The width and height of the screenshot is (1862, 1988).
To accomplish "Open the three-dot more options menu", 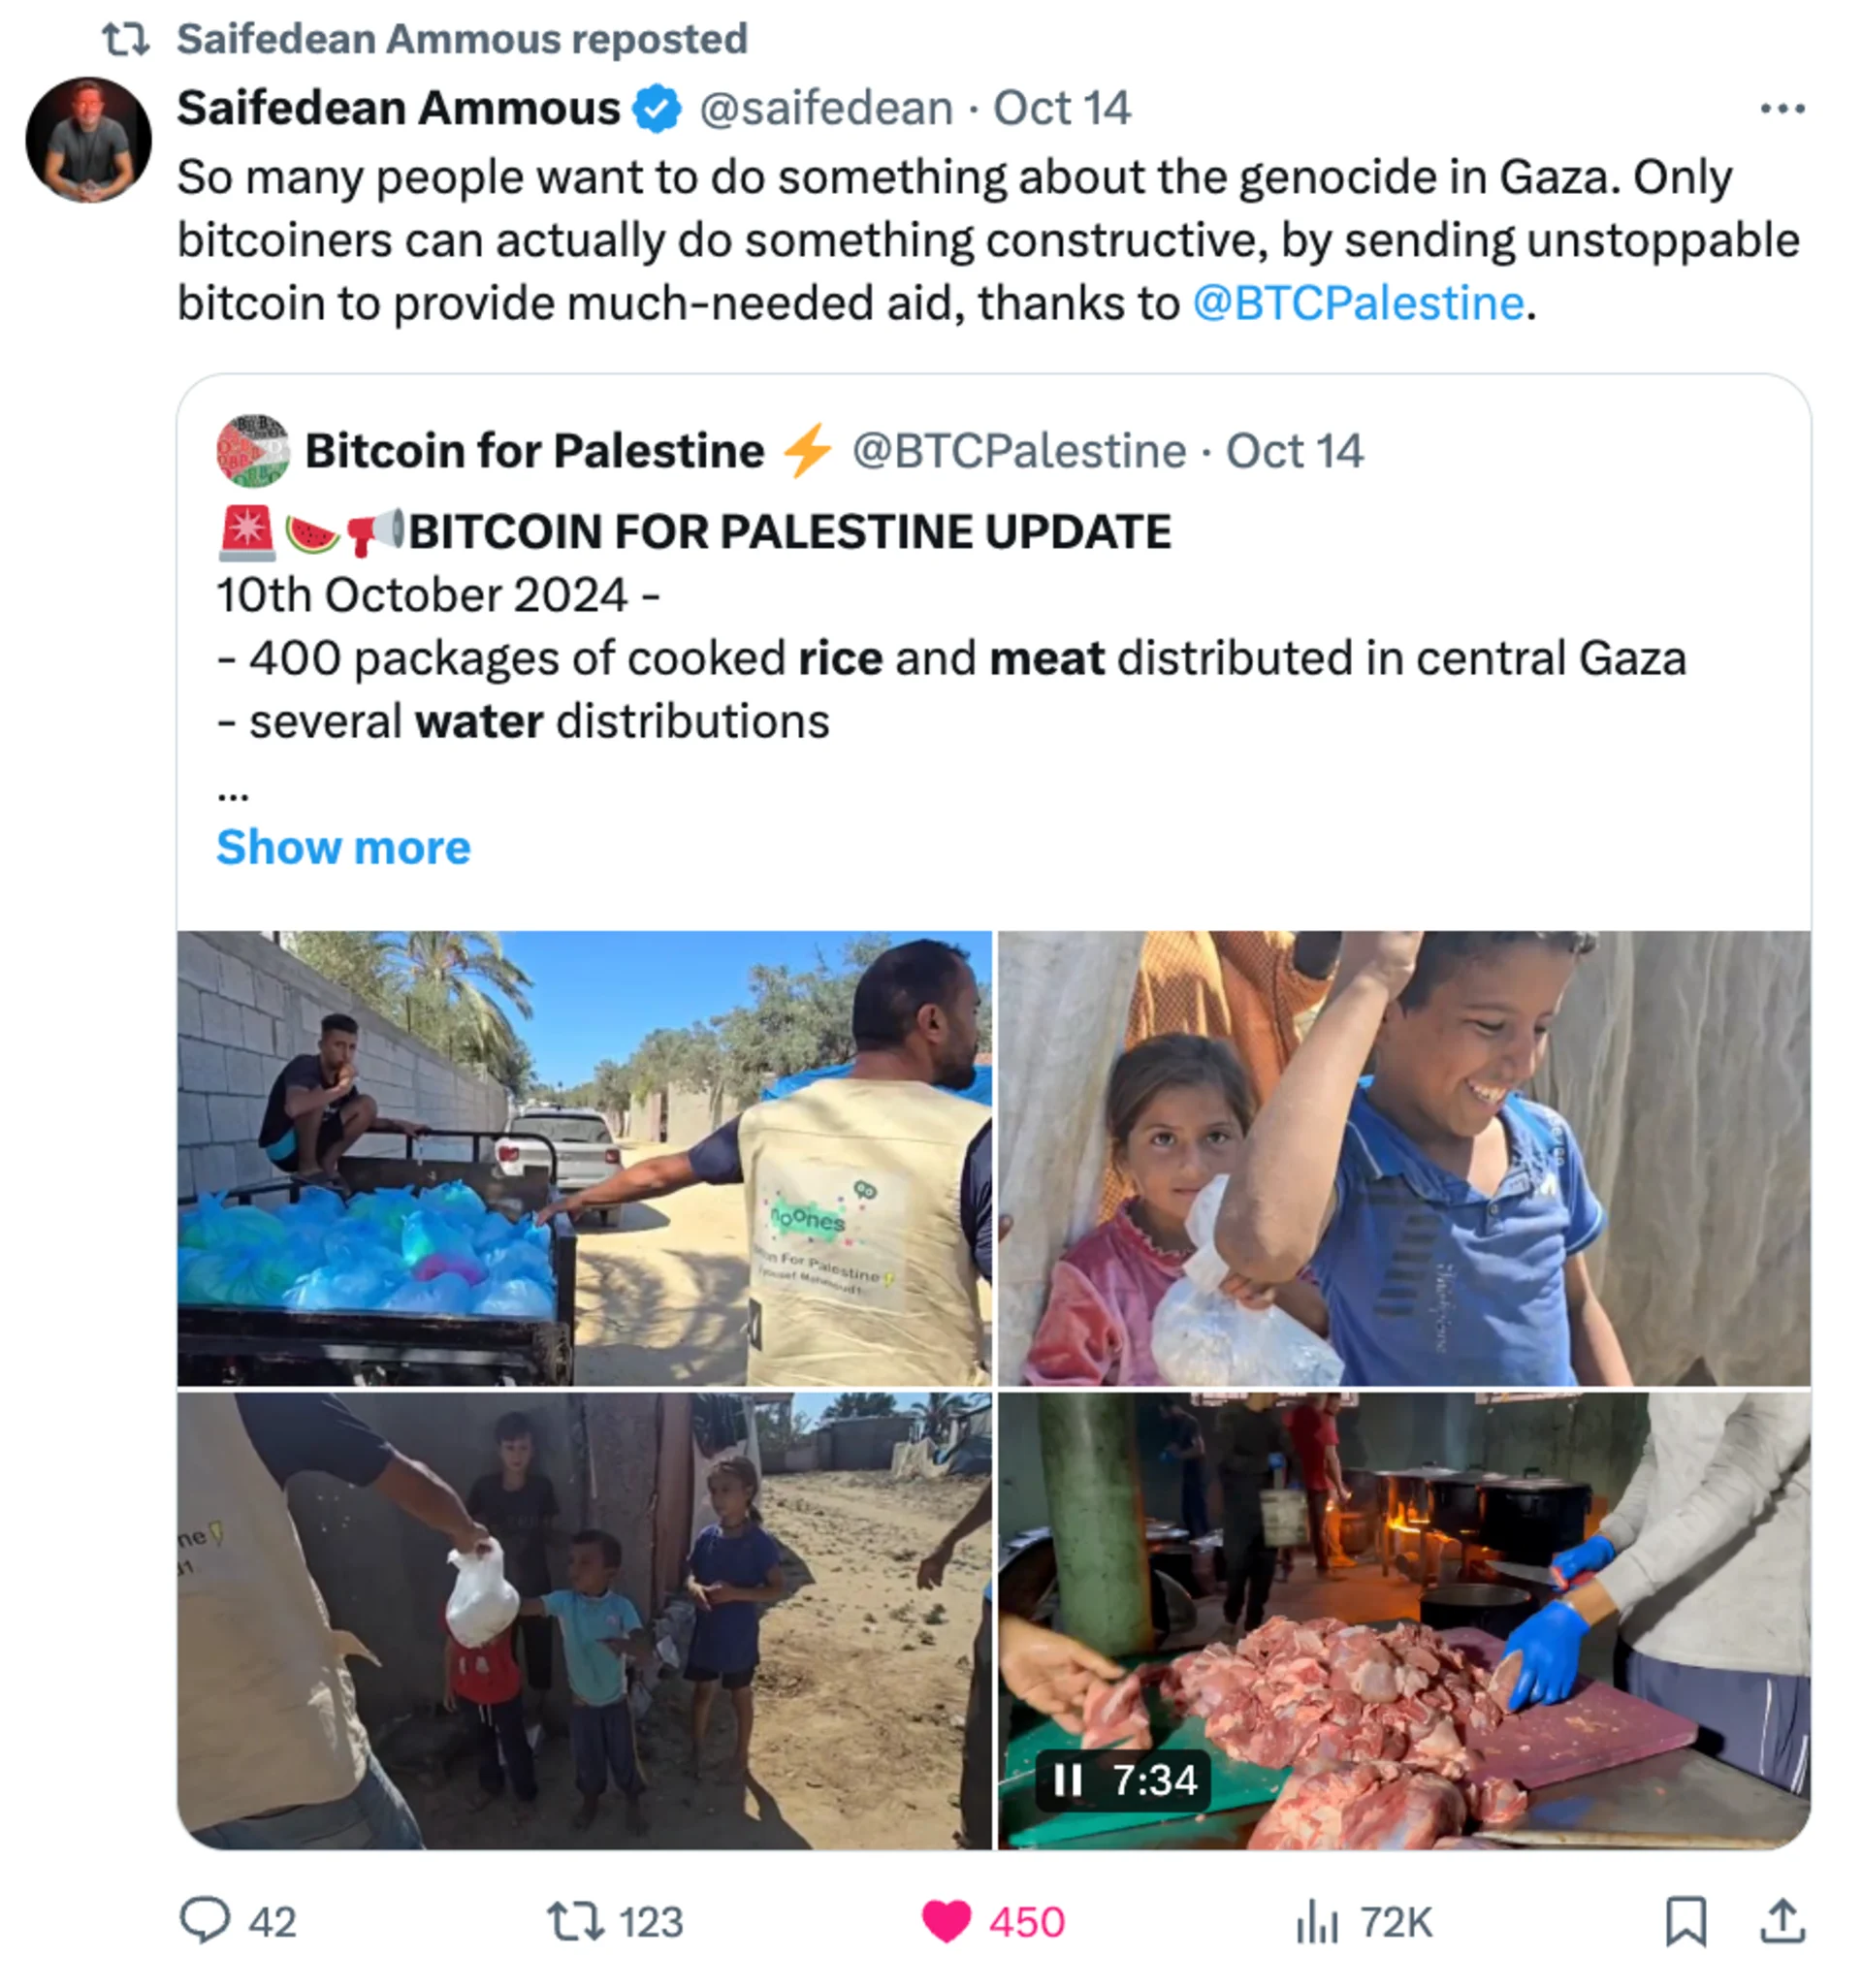I will [1782, 108].
